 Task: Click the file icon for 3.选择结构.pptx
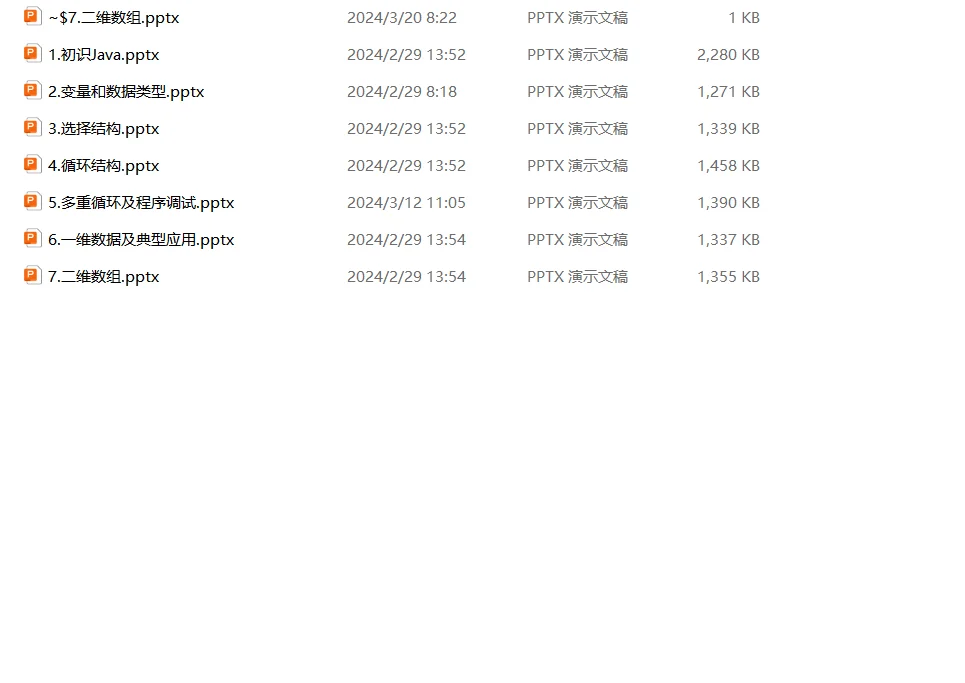coord(32,127)
